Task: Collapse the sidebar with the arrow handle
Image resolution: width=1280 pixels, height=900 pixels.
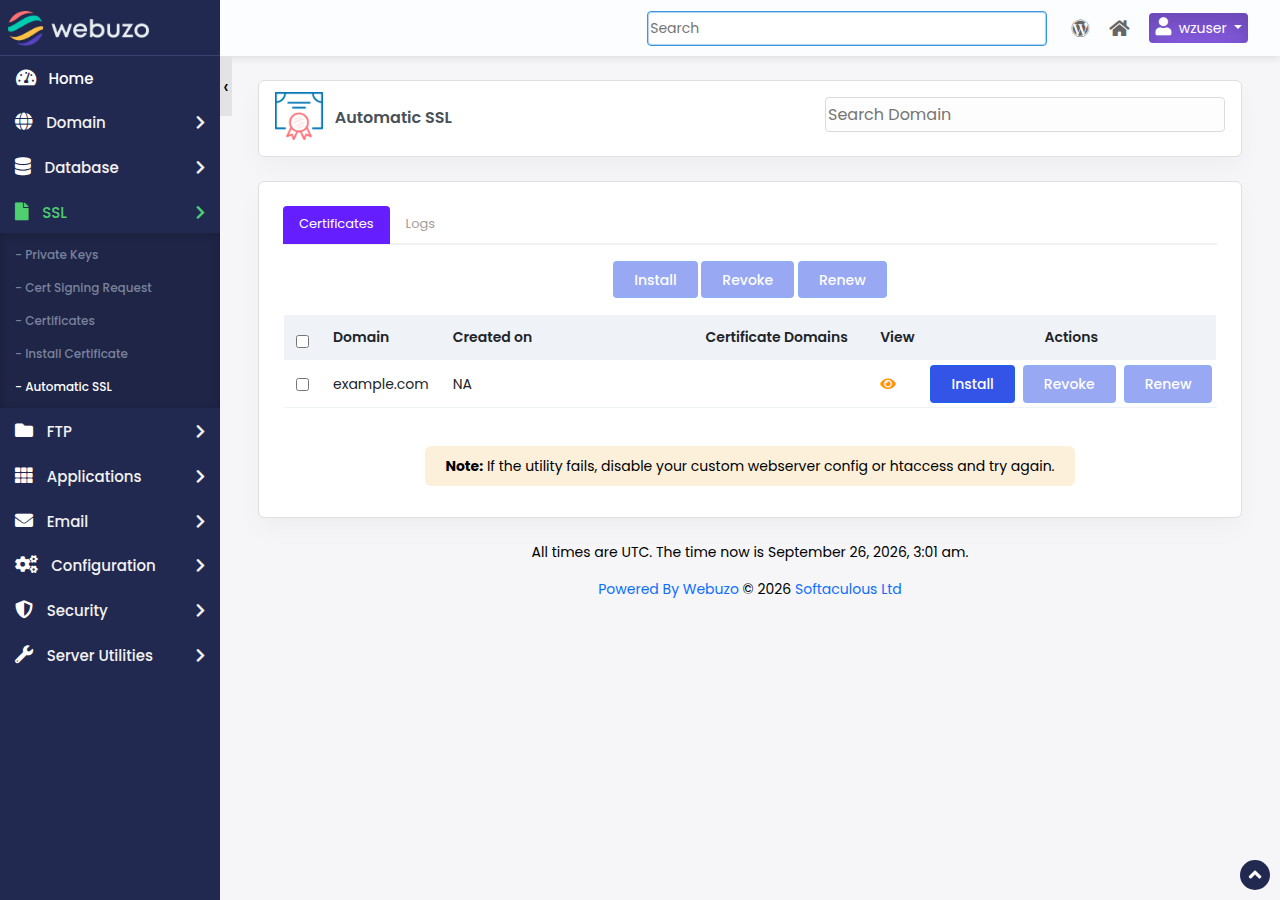Action: click(226, 87)
